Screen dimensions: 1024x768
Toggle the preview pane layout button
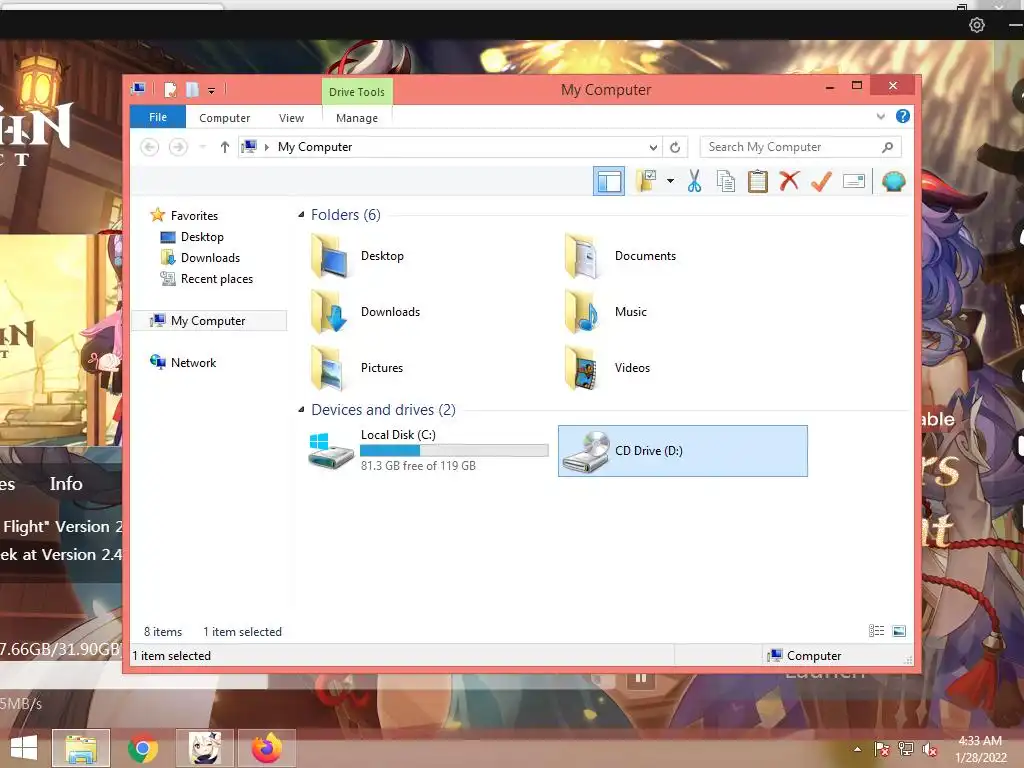click(609, 181)
